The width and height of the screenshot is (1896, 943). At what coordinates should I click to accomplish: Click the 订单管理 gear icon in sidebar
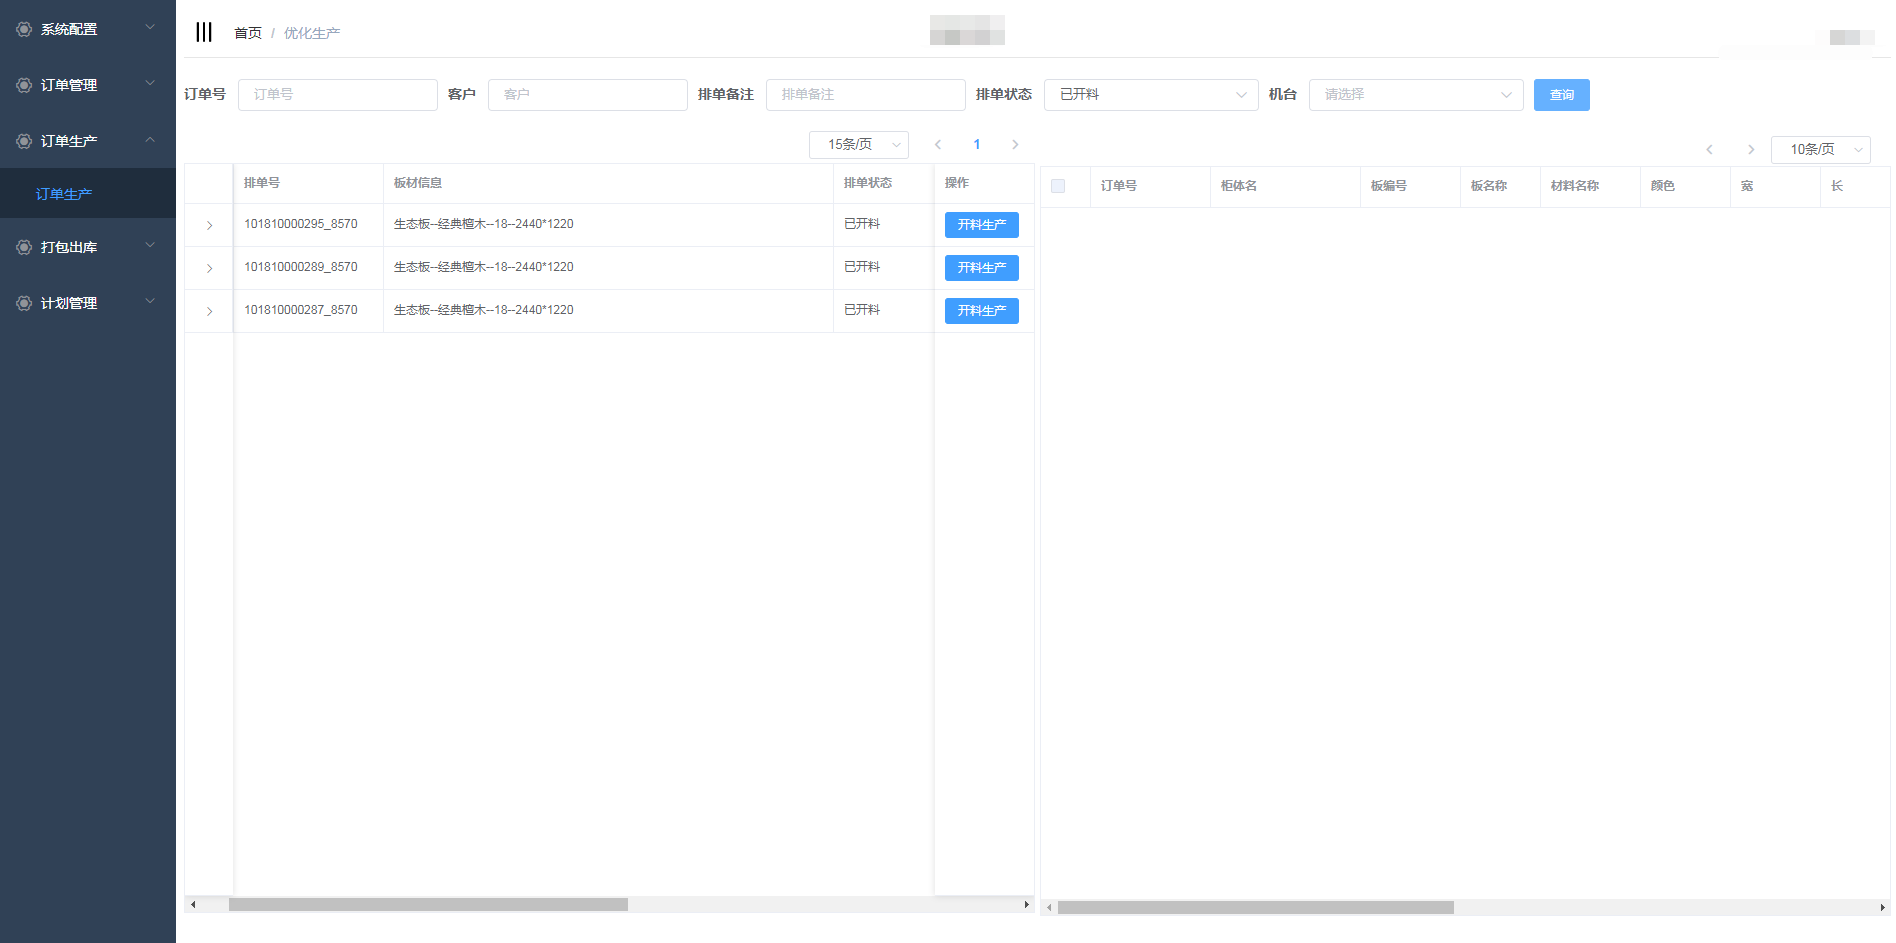(x=24, y=85)
